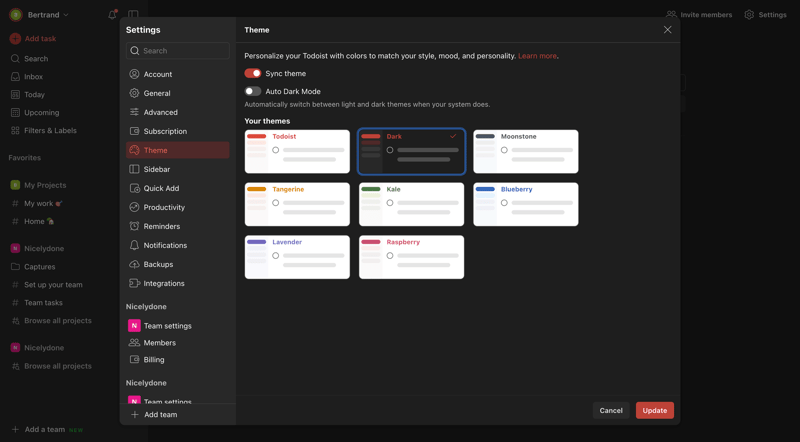The width and height of the screenshot is (800, 442).
Task: Choose the Tangerine orange theme
Action: tap(297, 204)
